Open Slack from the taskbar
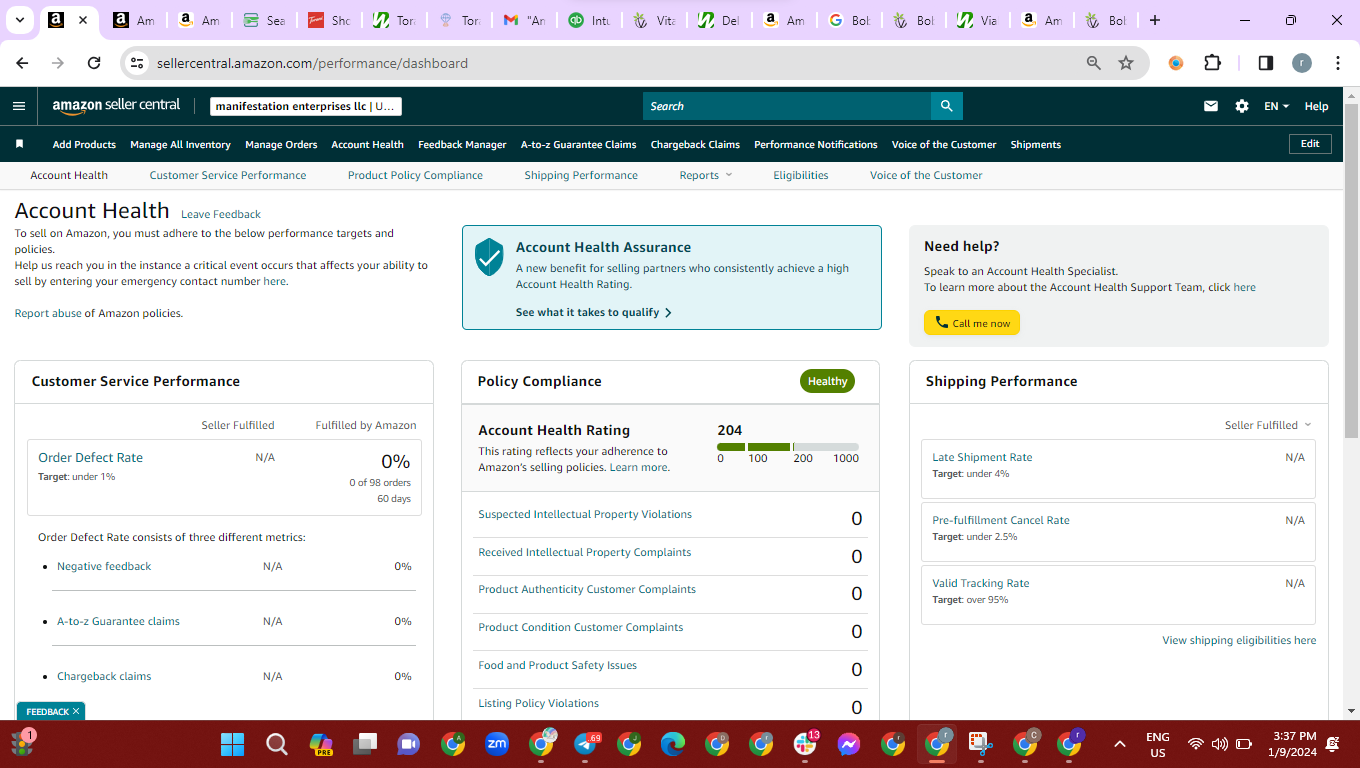The image size is (1360, 768). (805, 744)
